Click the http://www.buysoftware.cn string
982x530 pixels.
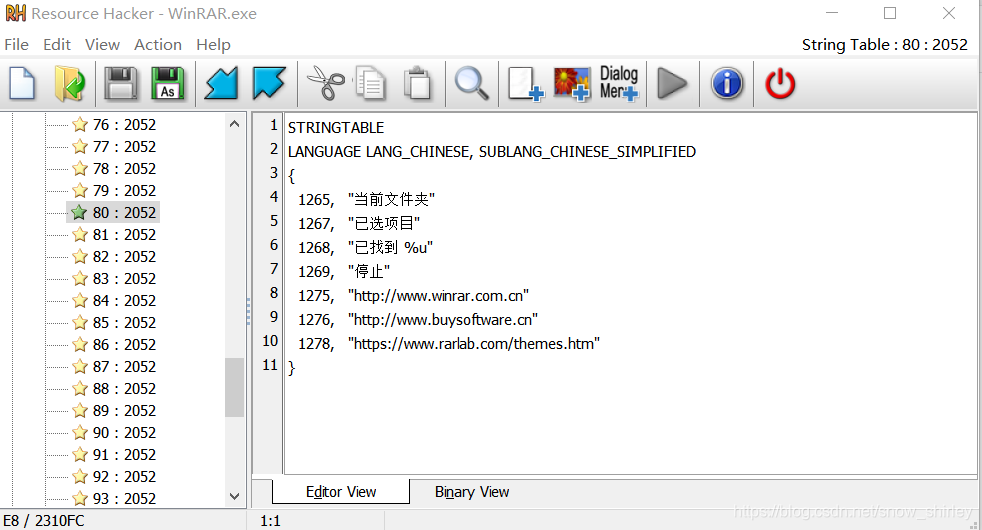click(443, 320)
